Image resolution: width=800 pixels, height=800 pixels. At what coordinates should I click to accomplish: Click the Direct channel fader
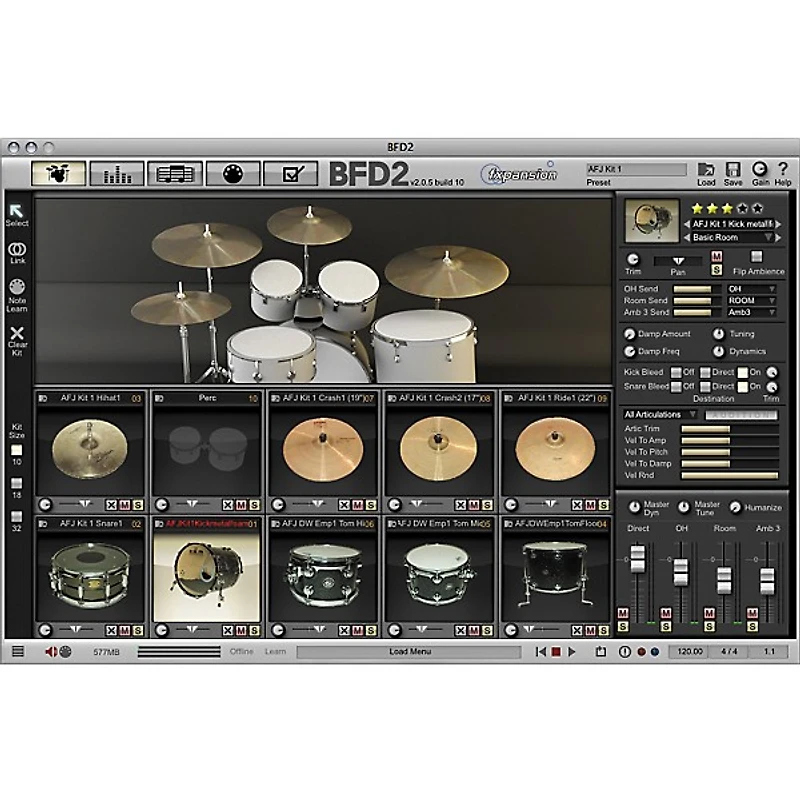[638, 559]
